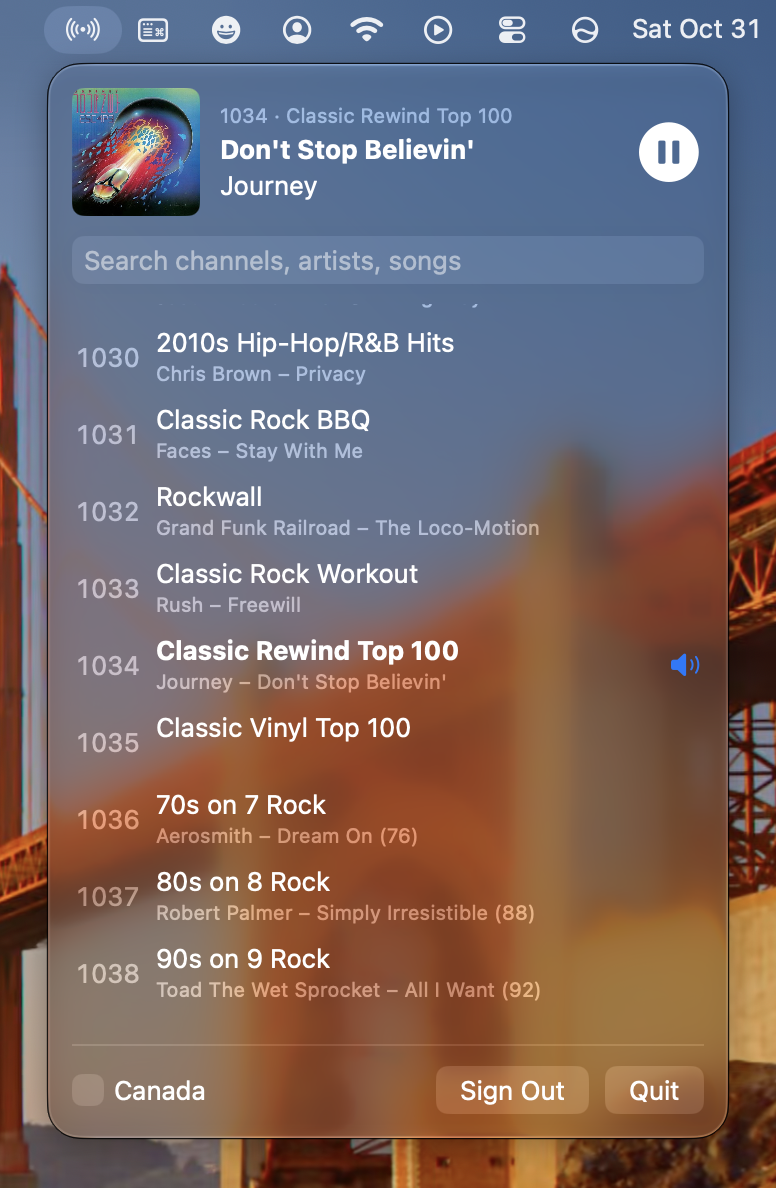Select the Classic Rewind Top 100 channel row
The height and width of the screenshot is (1188, 776).
[388, 665]
